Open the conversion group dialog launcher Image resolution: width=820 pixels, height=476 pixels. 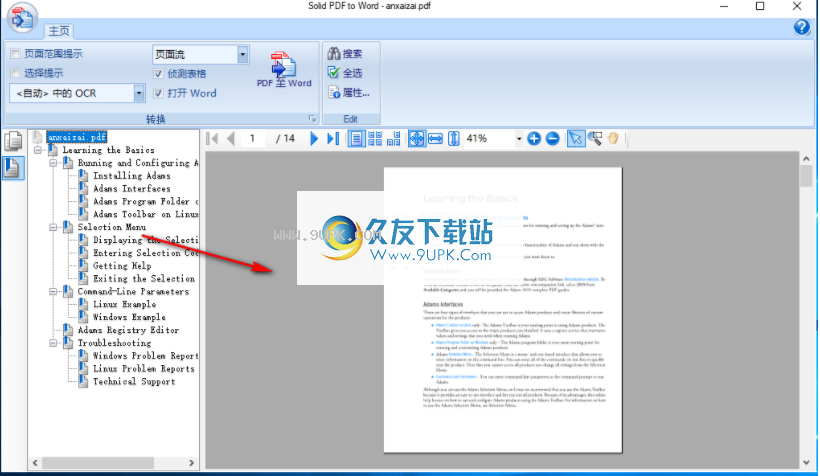point(312,119)
